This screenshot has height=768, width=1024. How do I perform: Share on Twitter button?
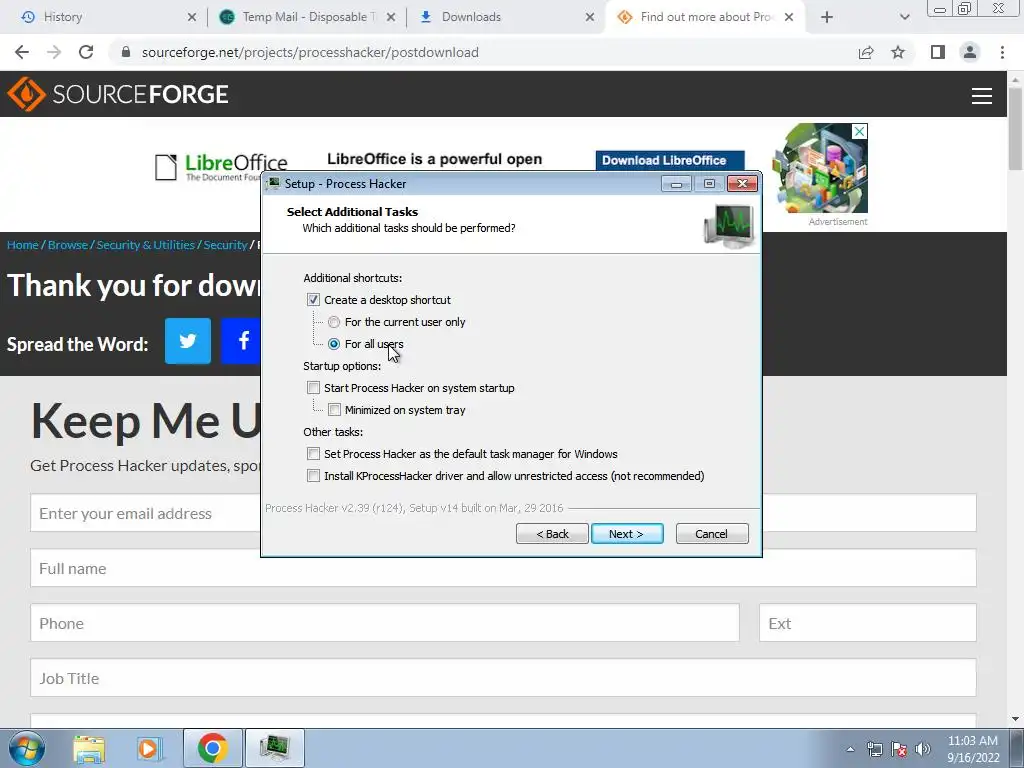(188, 341)
